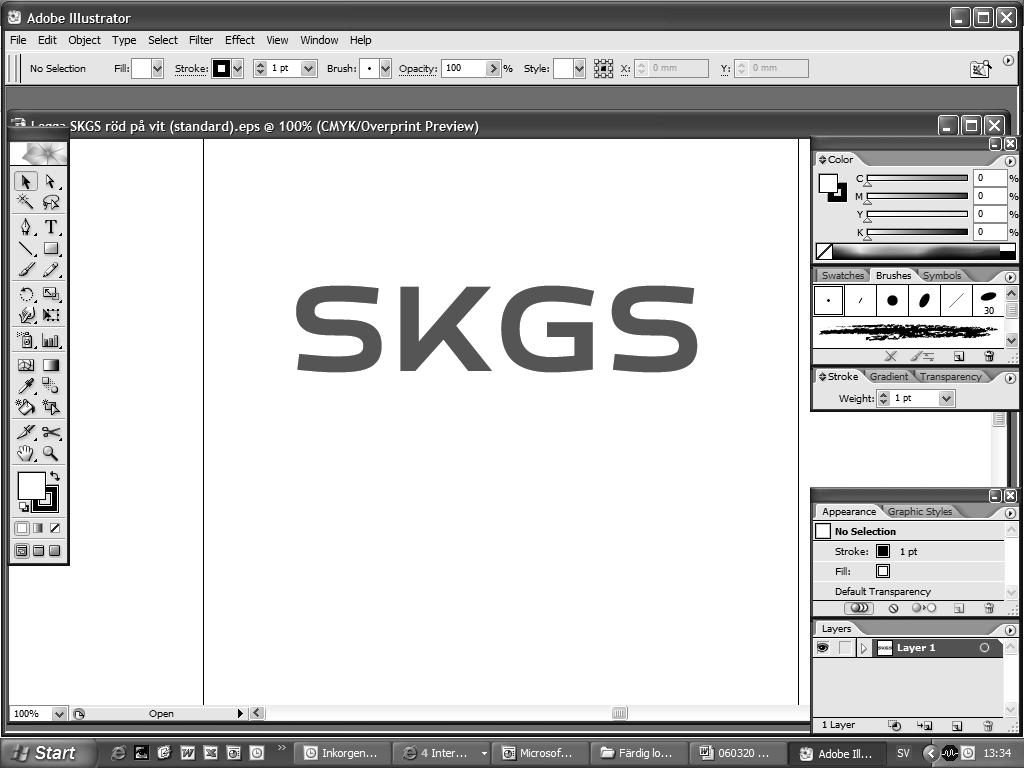
Task: Select the Blend tool
Action: pyautogui.click(x=50, y=385)
